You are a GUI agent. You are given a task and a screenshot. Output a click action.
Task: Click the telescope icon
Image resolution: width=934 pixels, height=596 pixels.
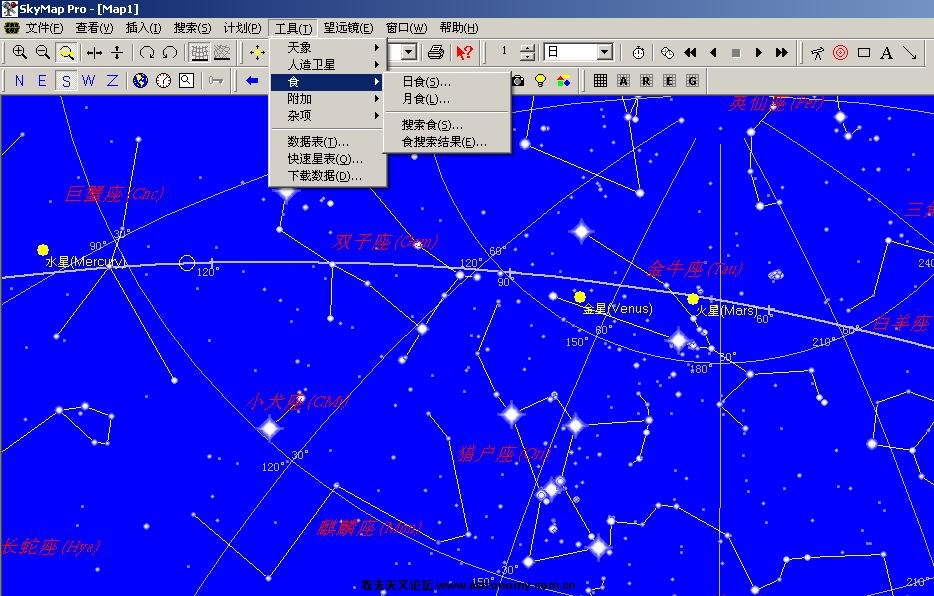pos(817,52)
